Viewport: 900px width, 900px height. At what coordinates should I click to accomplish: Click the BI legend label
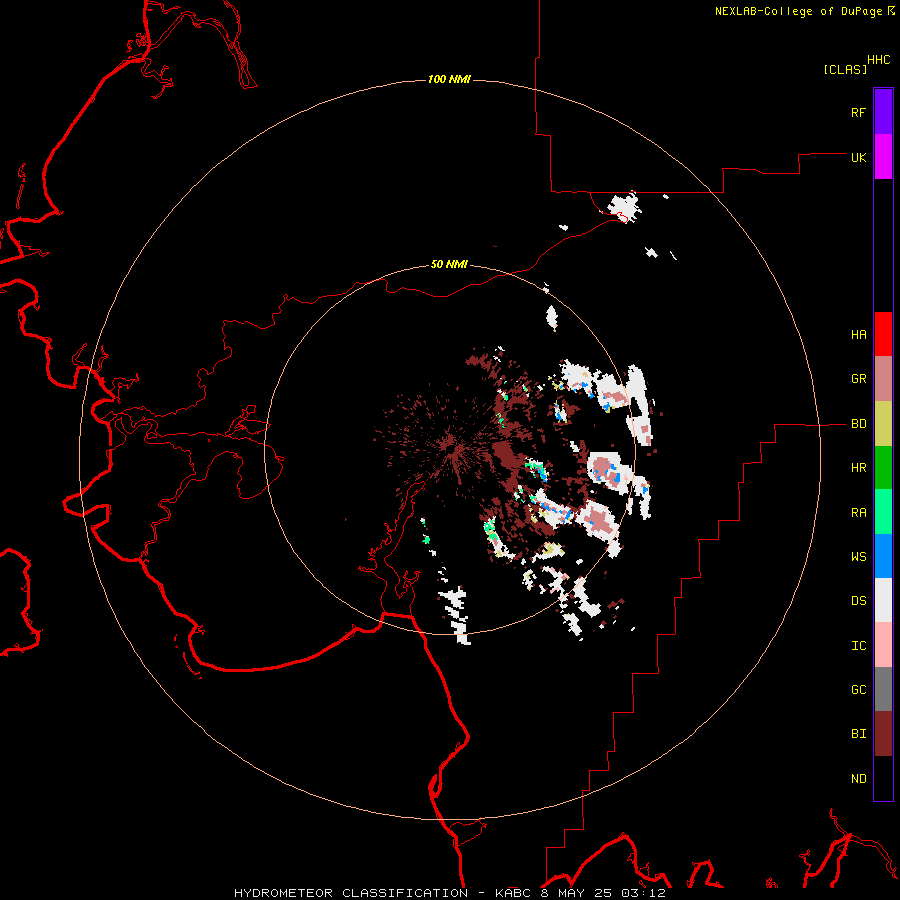(858, 734)
